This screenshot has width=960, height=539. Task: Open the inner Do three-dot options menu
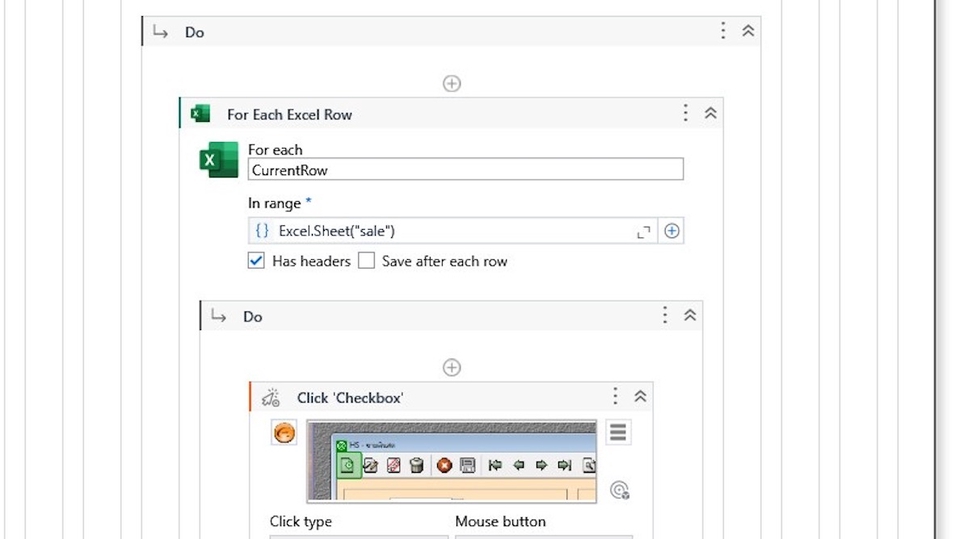665,316
